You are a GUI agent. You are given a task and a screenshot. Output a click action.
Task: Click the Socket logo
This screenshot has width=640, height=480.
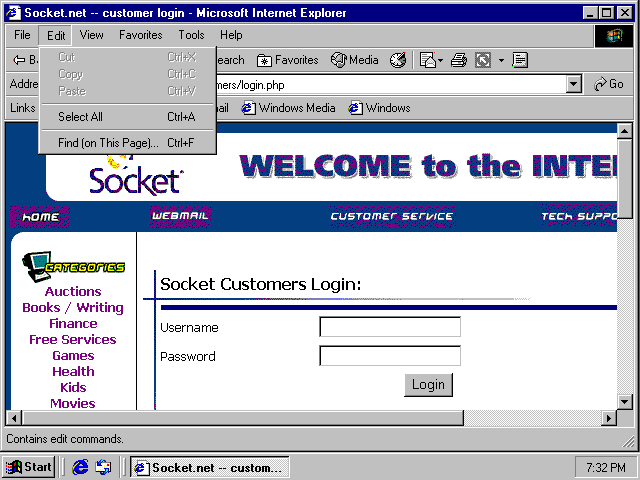pyautogui.click(x=136, y=176)
